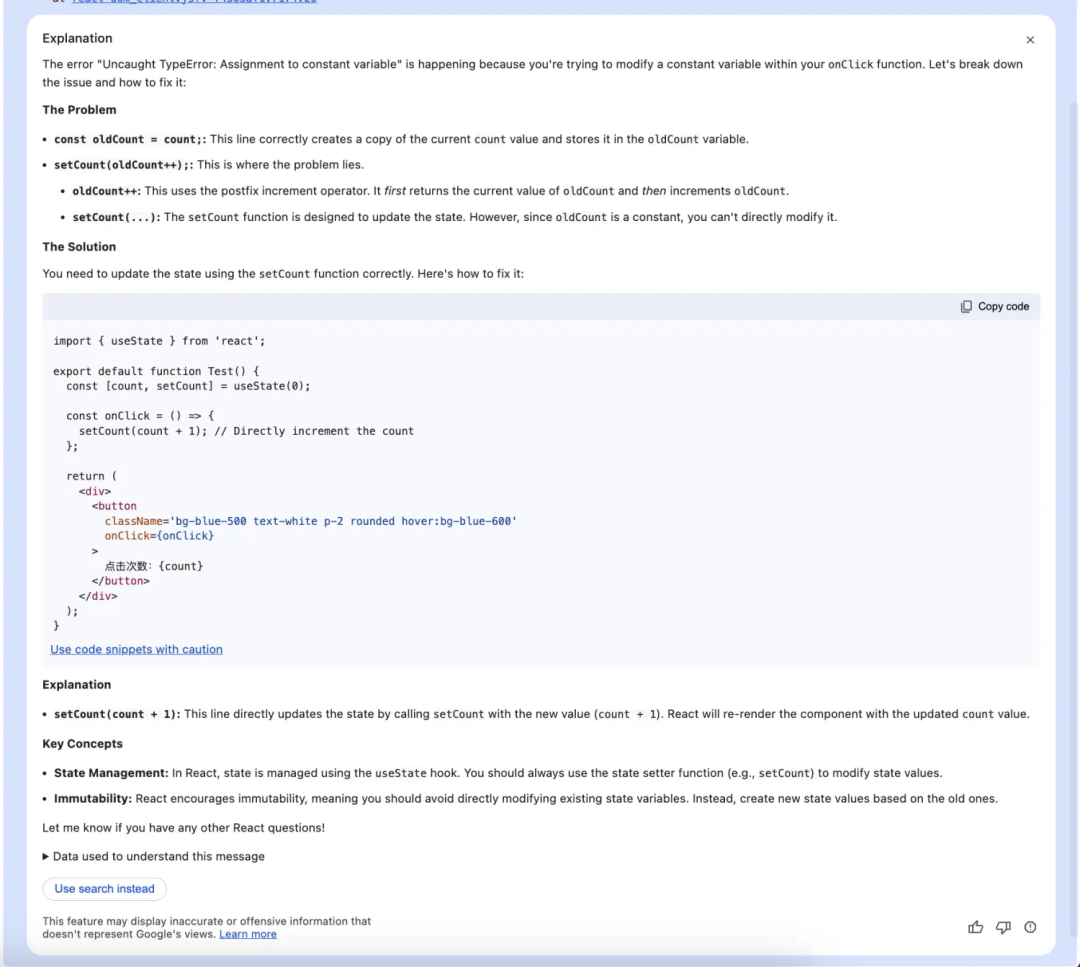This screenshot has height=967, width=1080.
Task: Expand 'Data used to understand this message'
Action: [x=153, y=856]
